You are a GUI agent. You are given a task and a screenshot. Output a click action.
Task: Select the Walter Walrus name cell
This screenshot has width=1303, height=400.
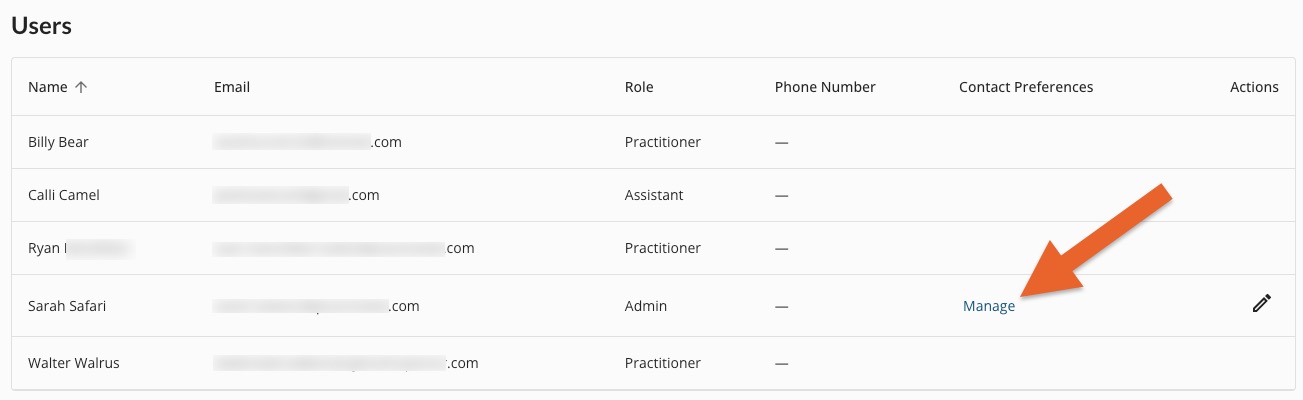pyautogui.click(x=74, y=363)
